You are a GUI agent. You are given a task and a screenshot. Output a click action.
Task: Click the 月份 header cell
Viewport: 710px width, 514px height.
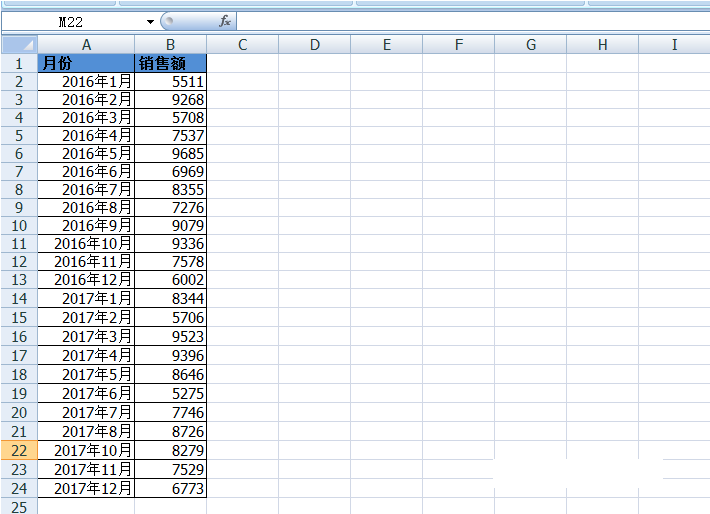tap(86, 63)
